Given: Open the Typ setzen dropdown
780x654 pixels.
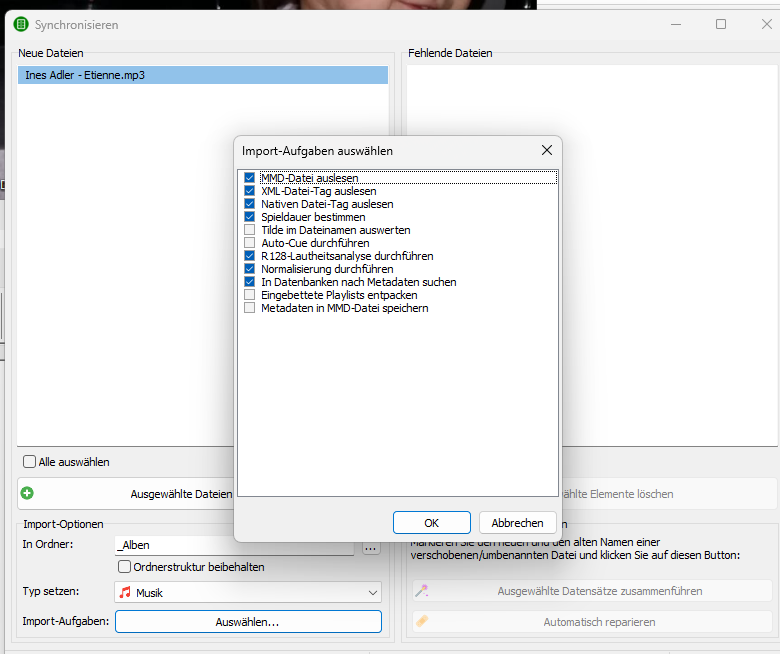Looking at the screenshot, I should pos(372,592).
